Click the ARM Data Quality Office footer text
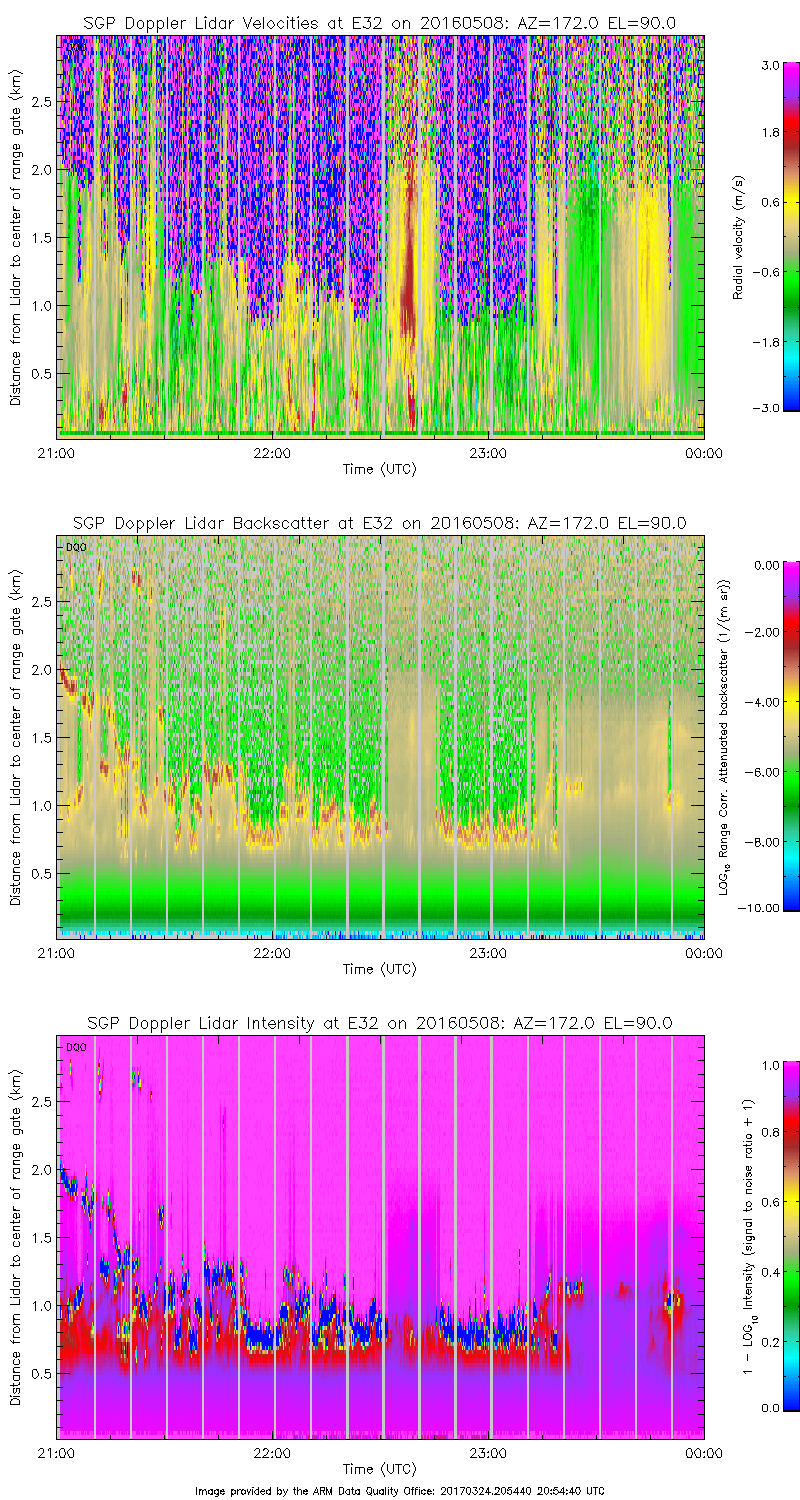800x1500 pixels. (399, 1490)
